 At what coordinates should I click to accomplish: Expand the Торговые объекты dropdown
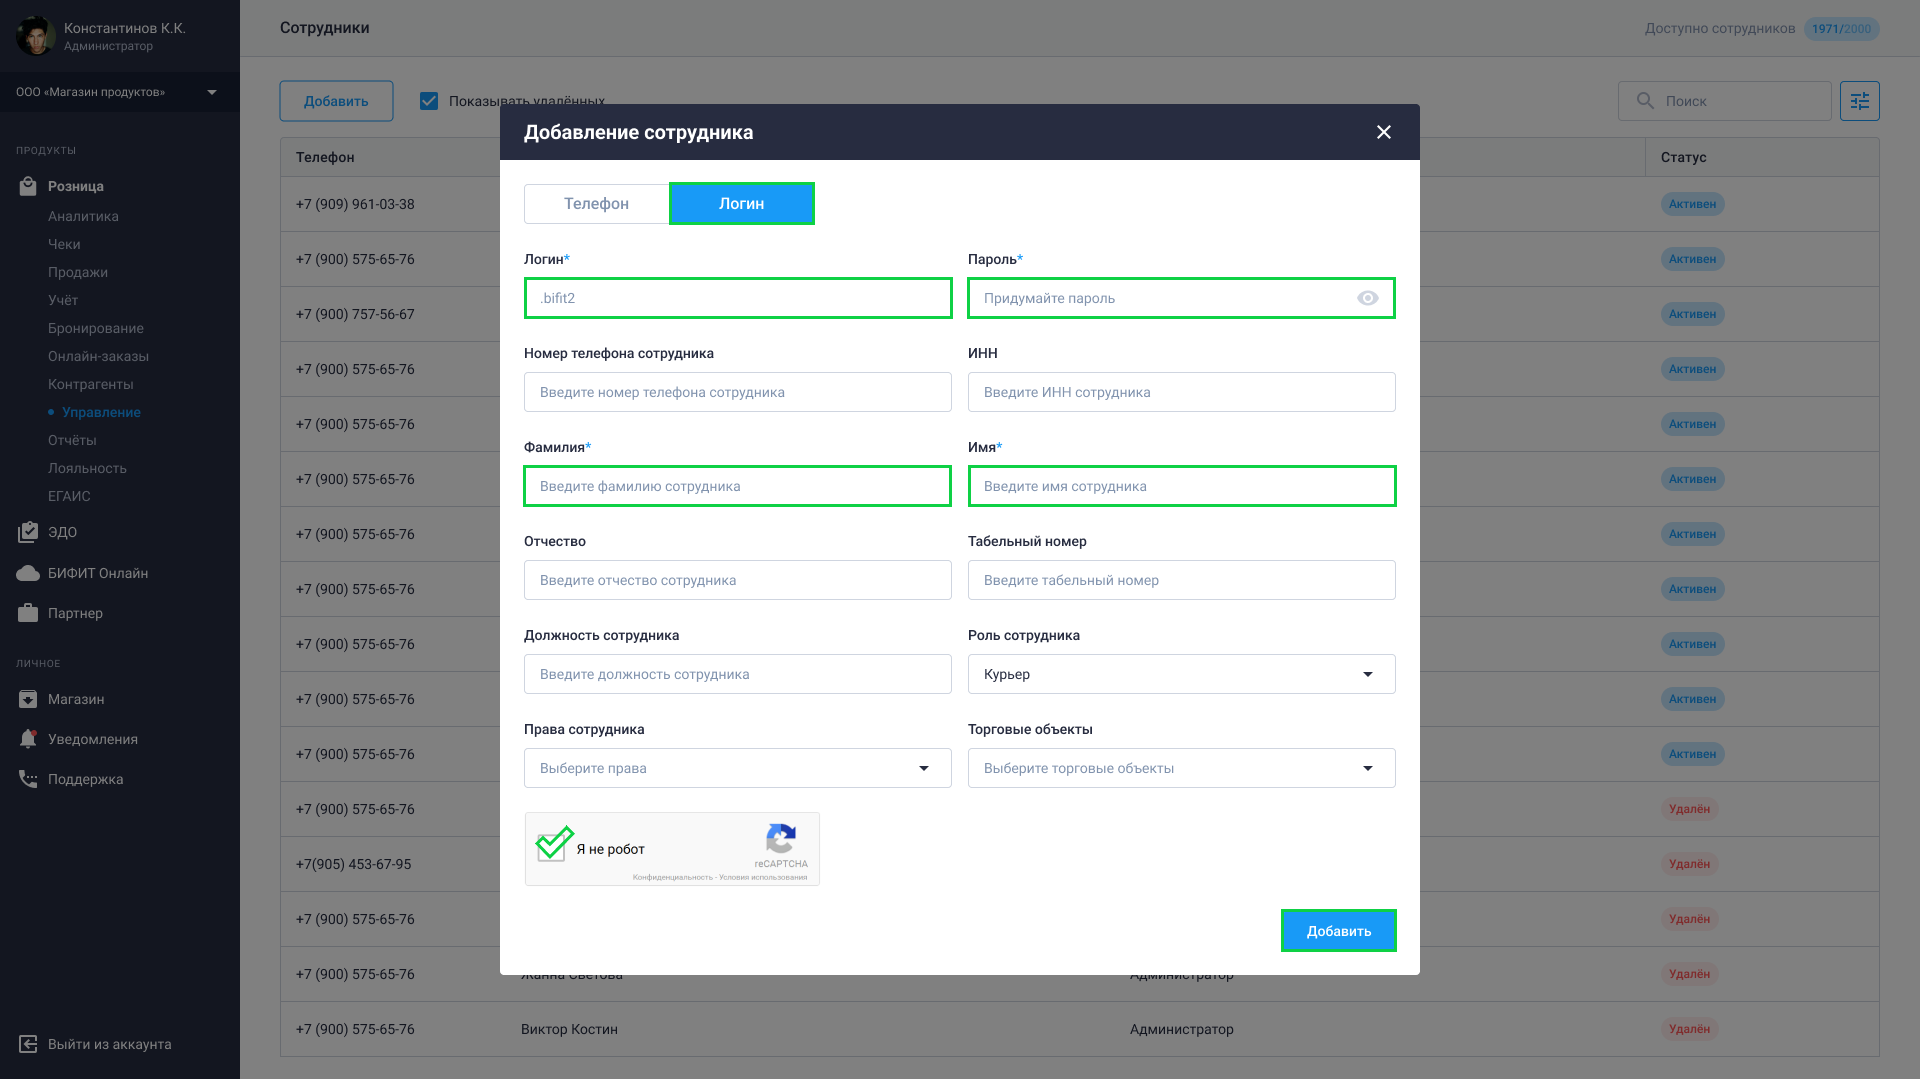pyautogui.click(x=1181, y=768)
